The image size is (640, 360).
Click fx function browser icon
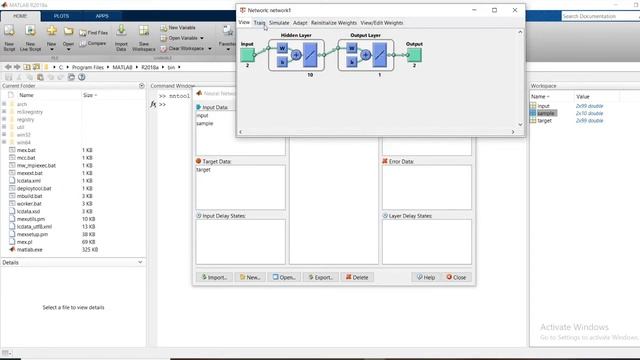[153, 104]
